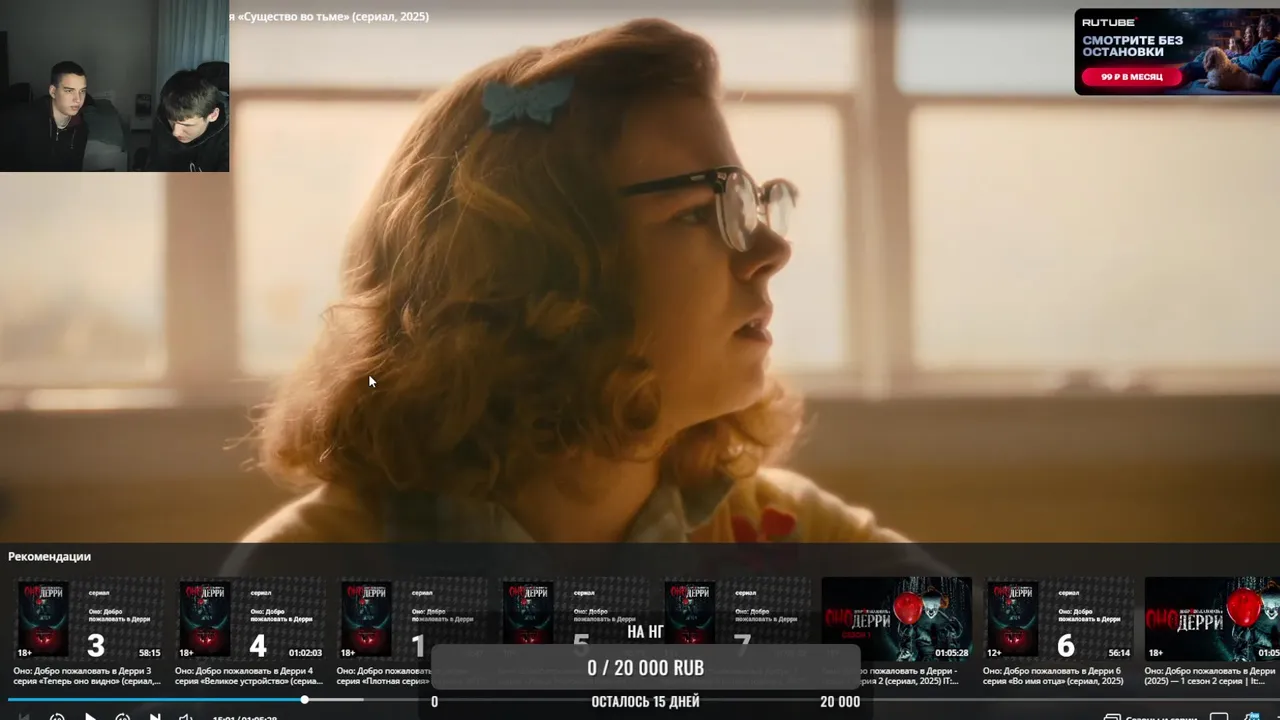This screenshot has width=1280, height=720.
Task: Click the 58:15 duration label on episode 3
Action: [149, 653]
